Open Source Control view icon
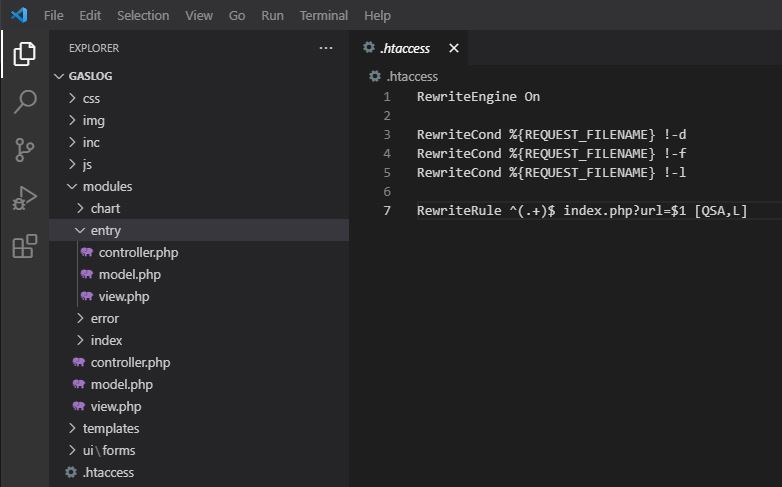The height and width of the screenshot is (487, 782). (25, 150)
